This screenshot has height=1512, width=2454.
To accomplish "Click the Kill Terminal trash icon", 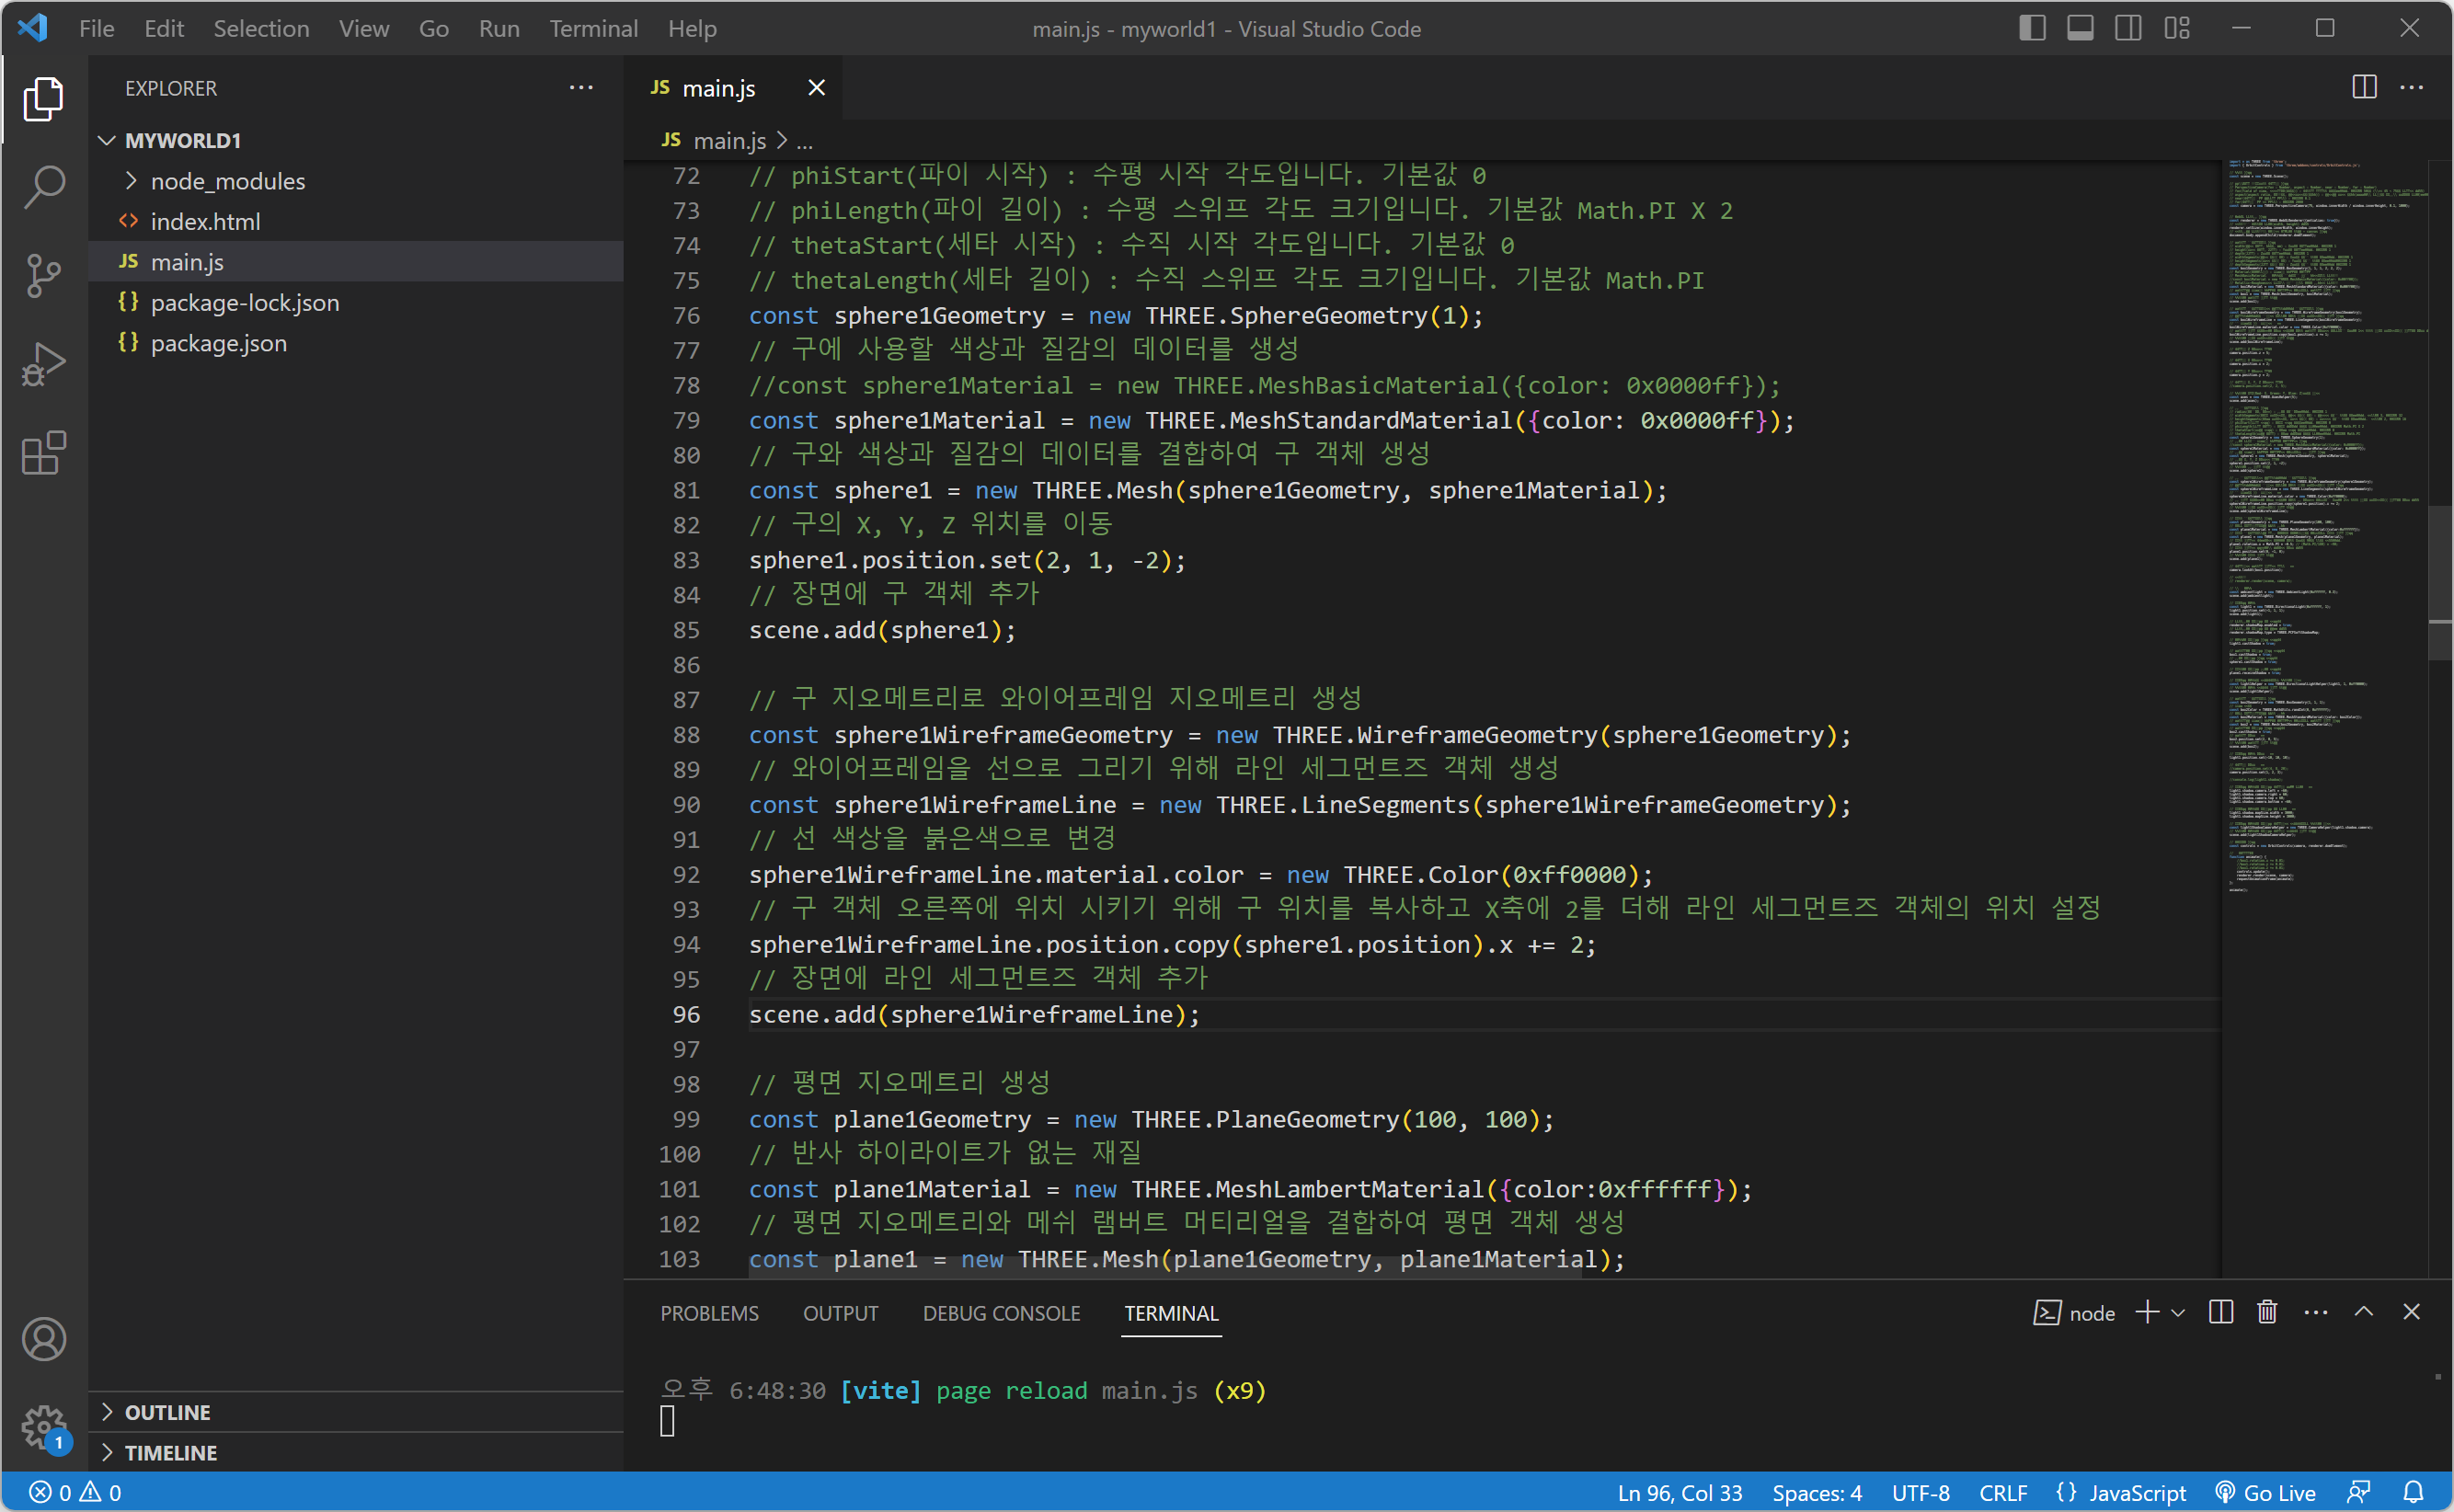I will click(2267, 1312).
